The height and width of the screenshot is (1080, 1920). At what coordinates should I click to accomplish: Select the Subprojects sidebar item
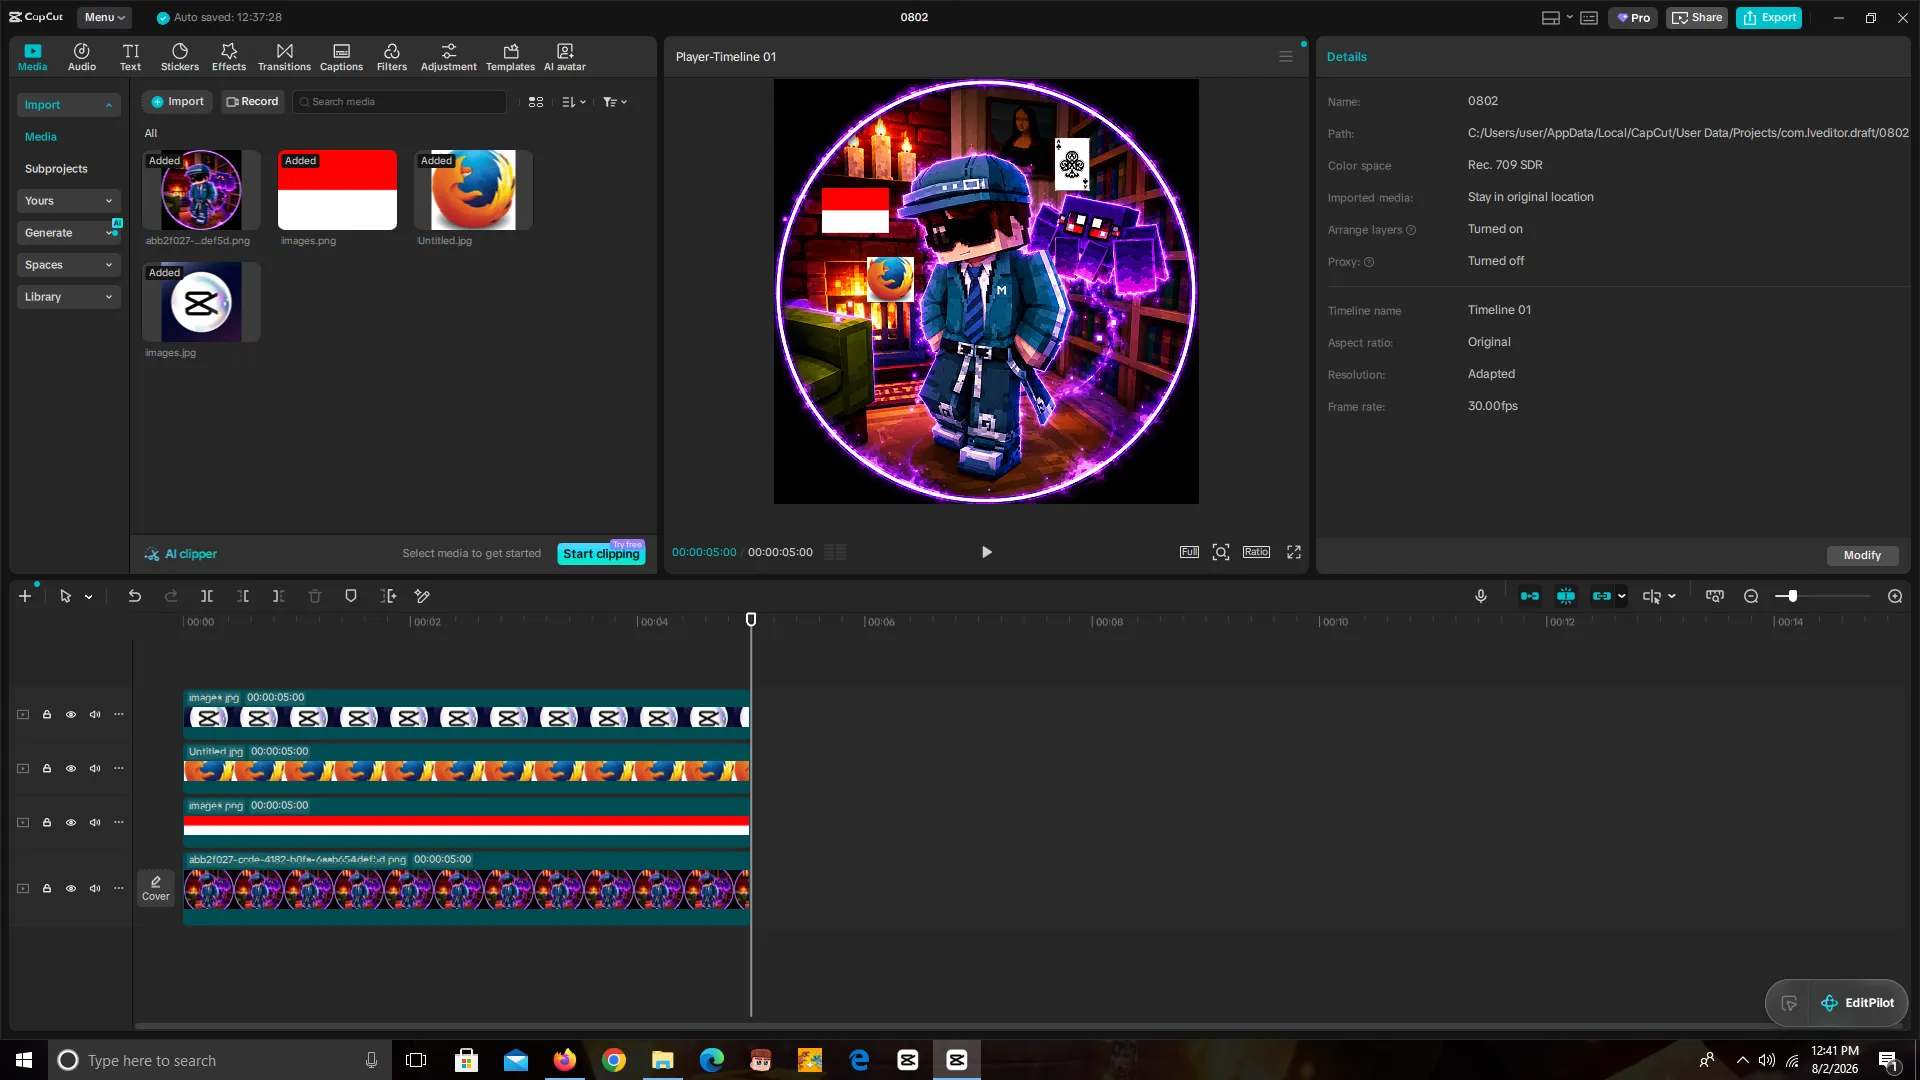(x=56, y=169)
